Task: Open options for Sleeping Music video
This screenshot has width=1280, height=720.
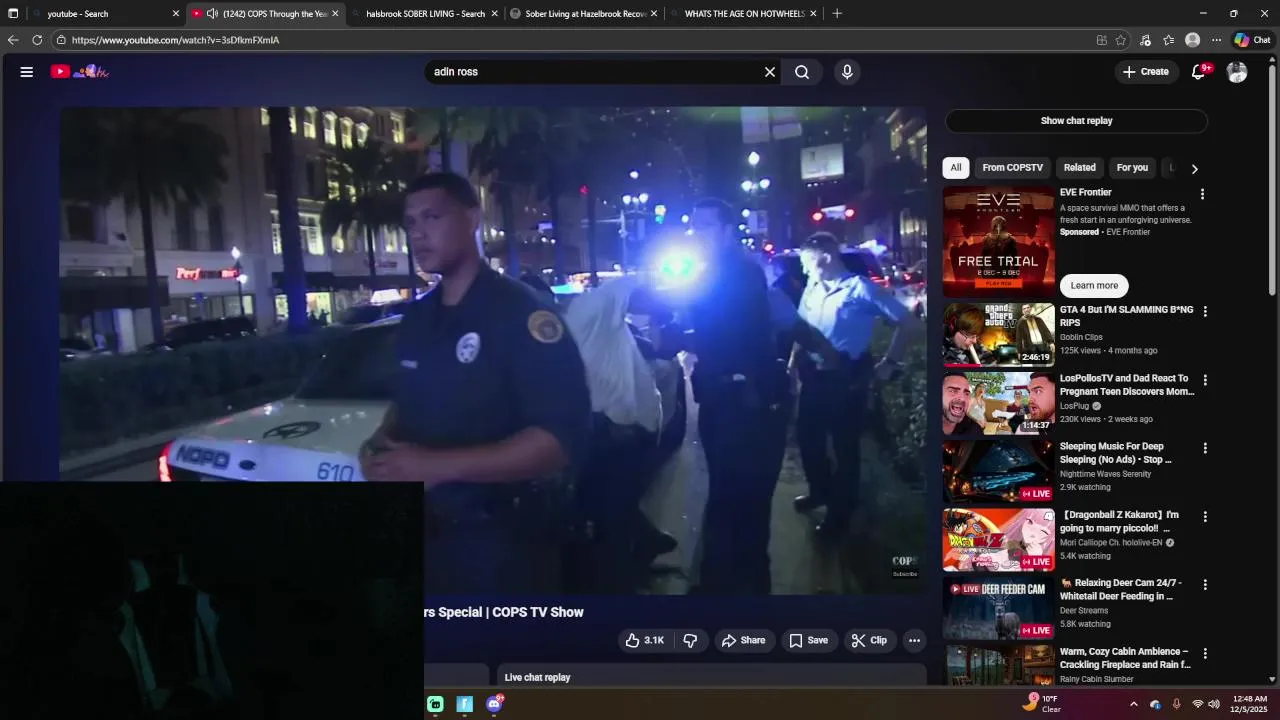Action: click(1205, 448)
